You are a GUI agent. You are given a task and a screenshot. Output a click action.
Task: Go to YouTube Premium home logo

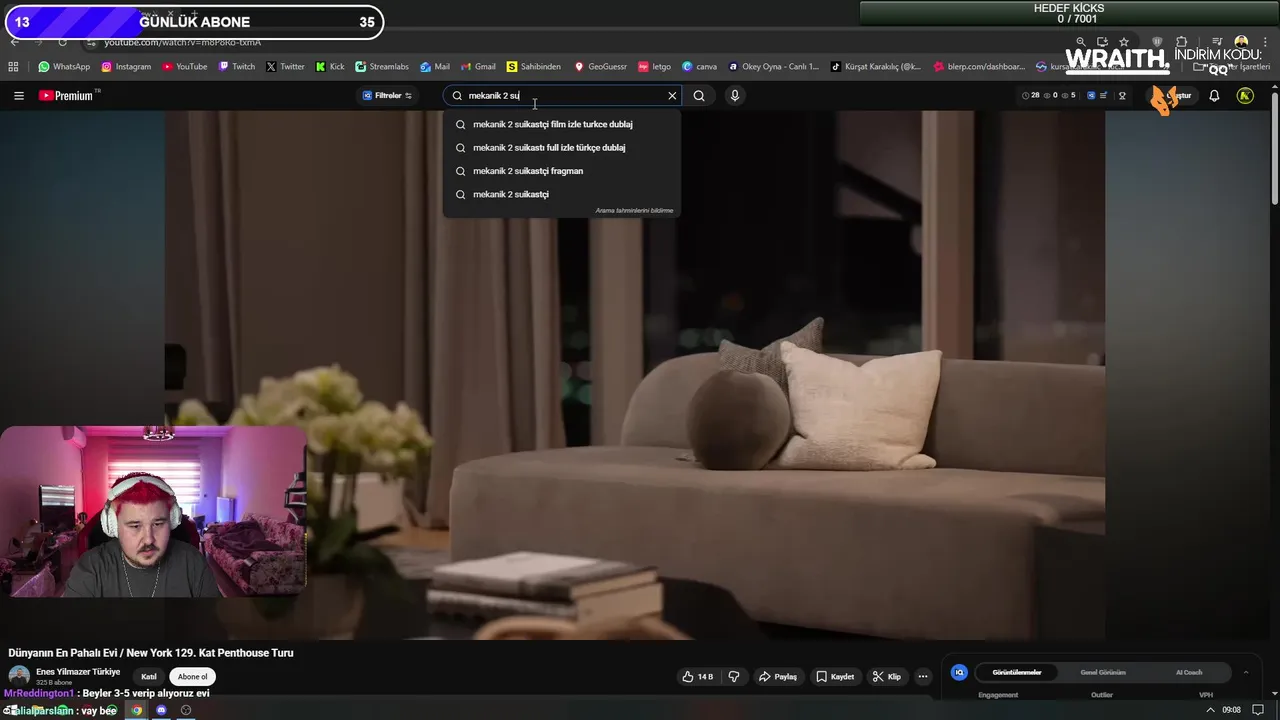[66, 96]
